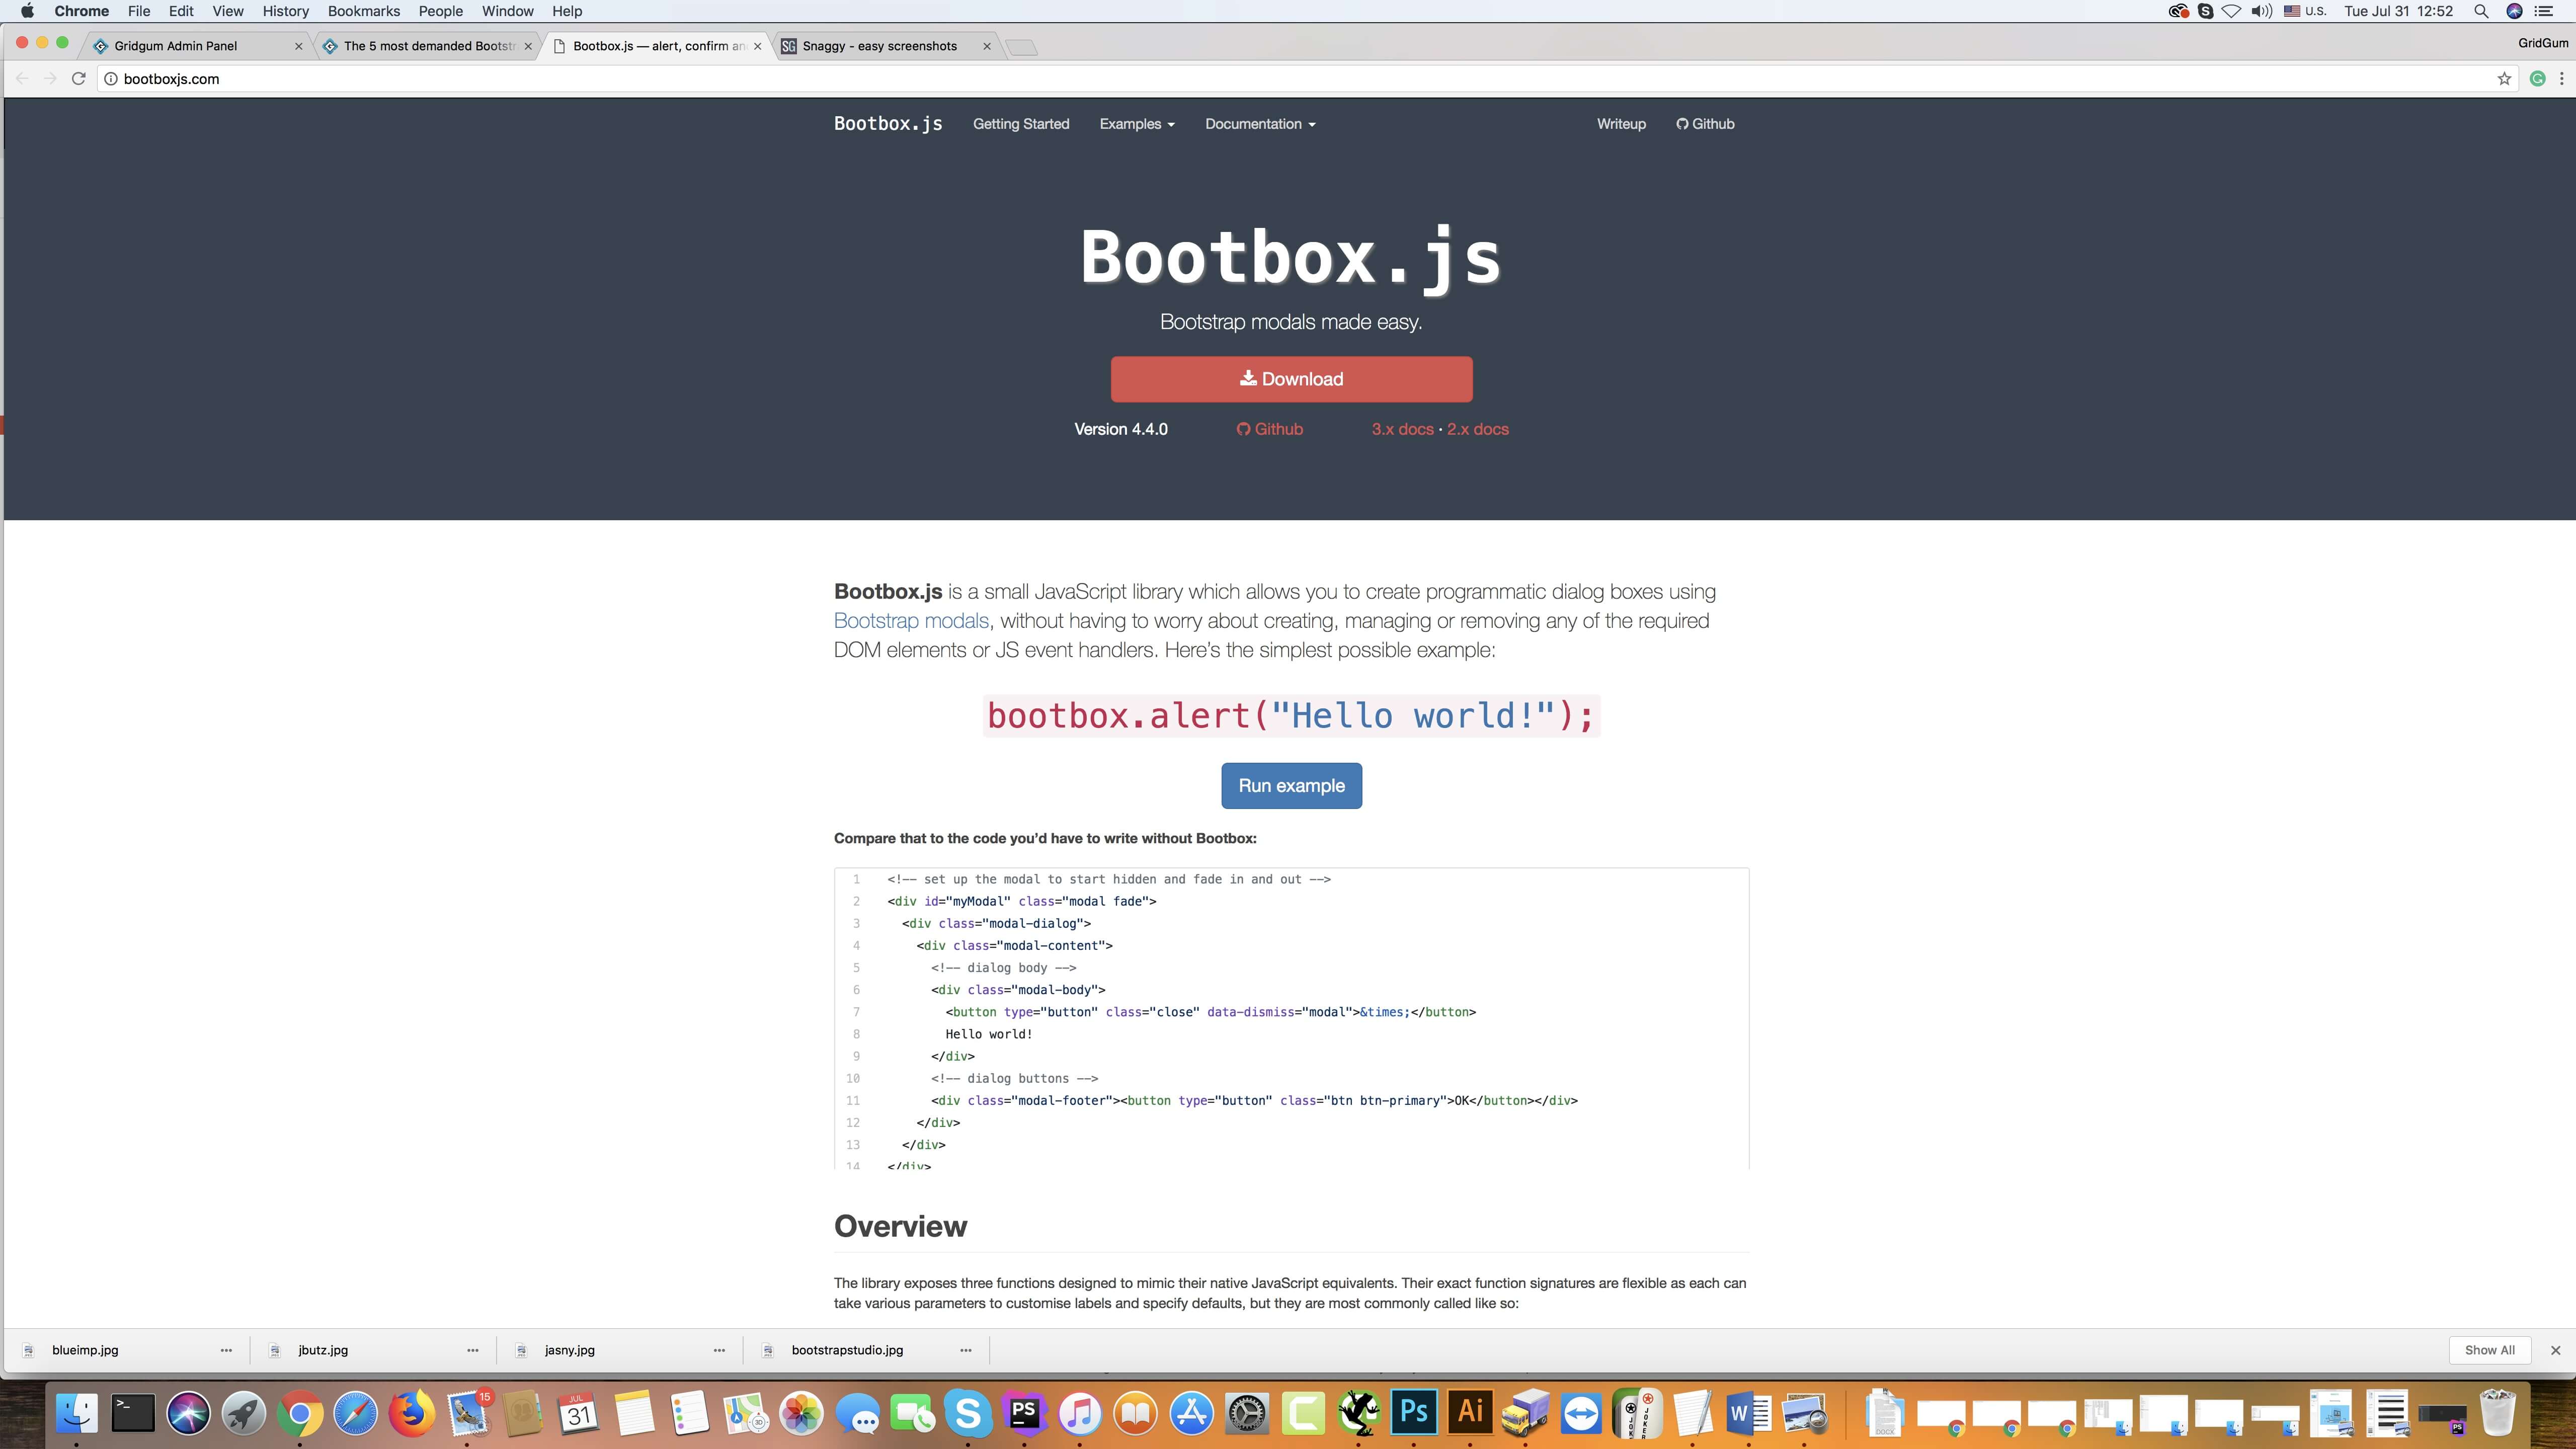
Task: Open Safari from the dock
Action: coord(355,1413)
